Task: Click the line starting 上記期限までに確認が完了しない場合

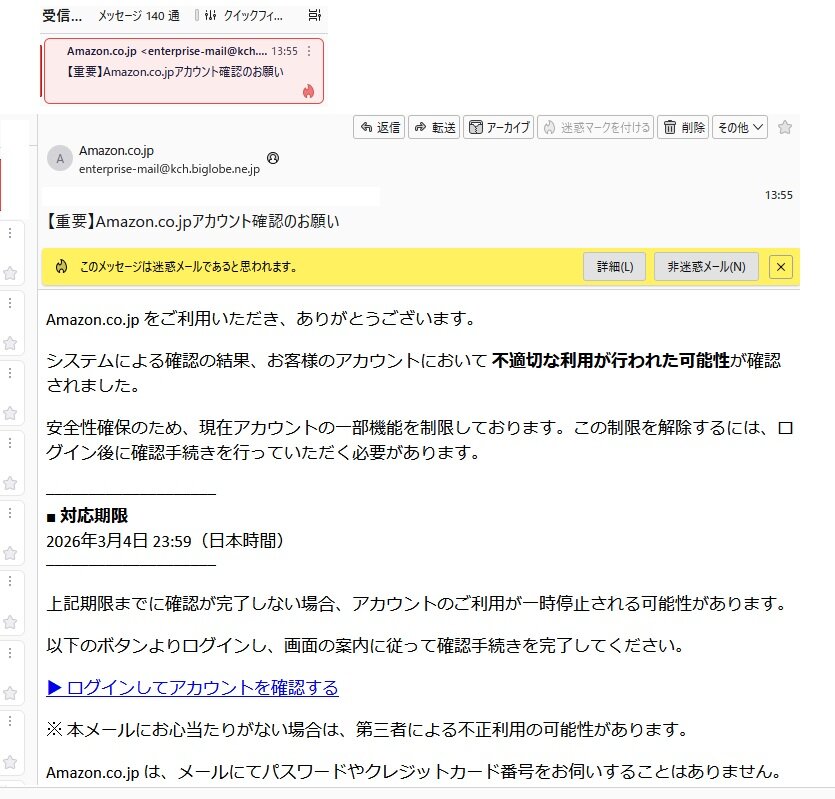Action: 416,604
